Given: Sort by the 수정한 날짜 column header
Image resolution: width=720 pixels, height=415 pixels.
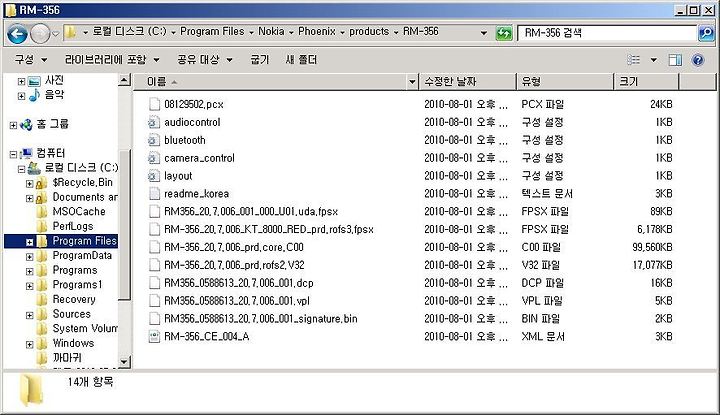Looking at the screenshot, I should click(x=467, y=82).
